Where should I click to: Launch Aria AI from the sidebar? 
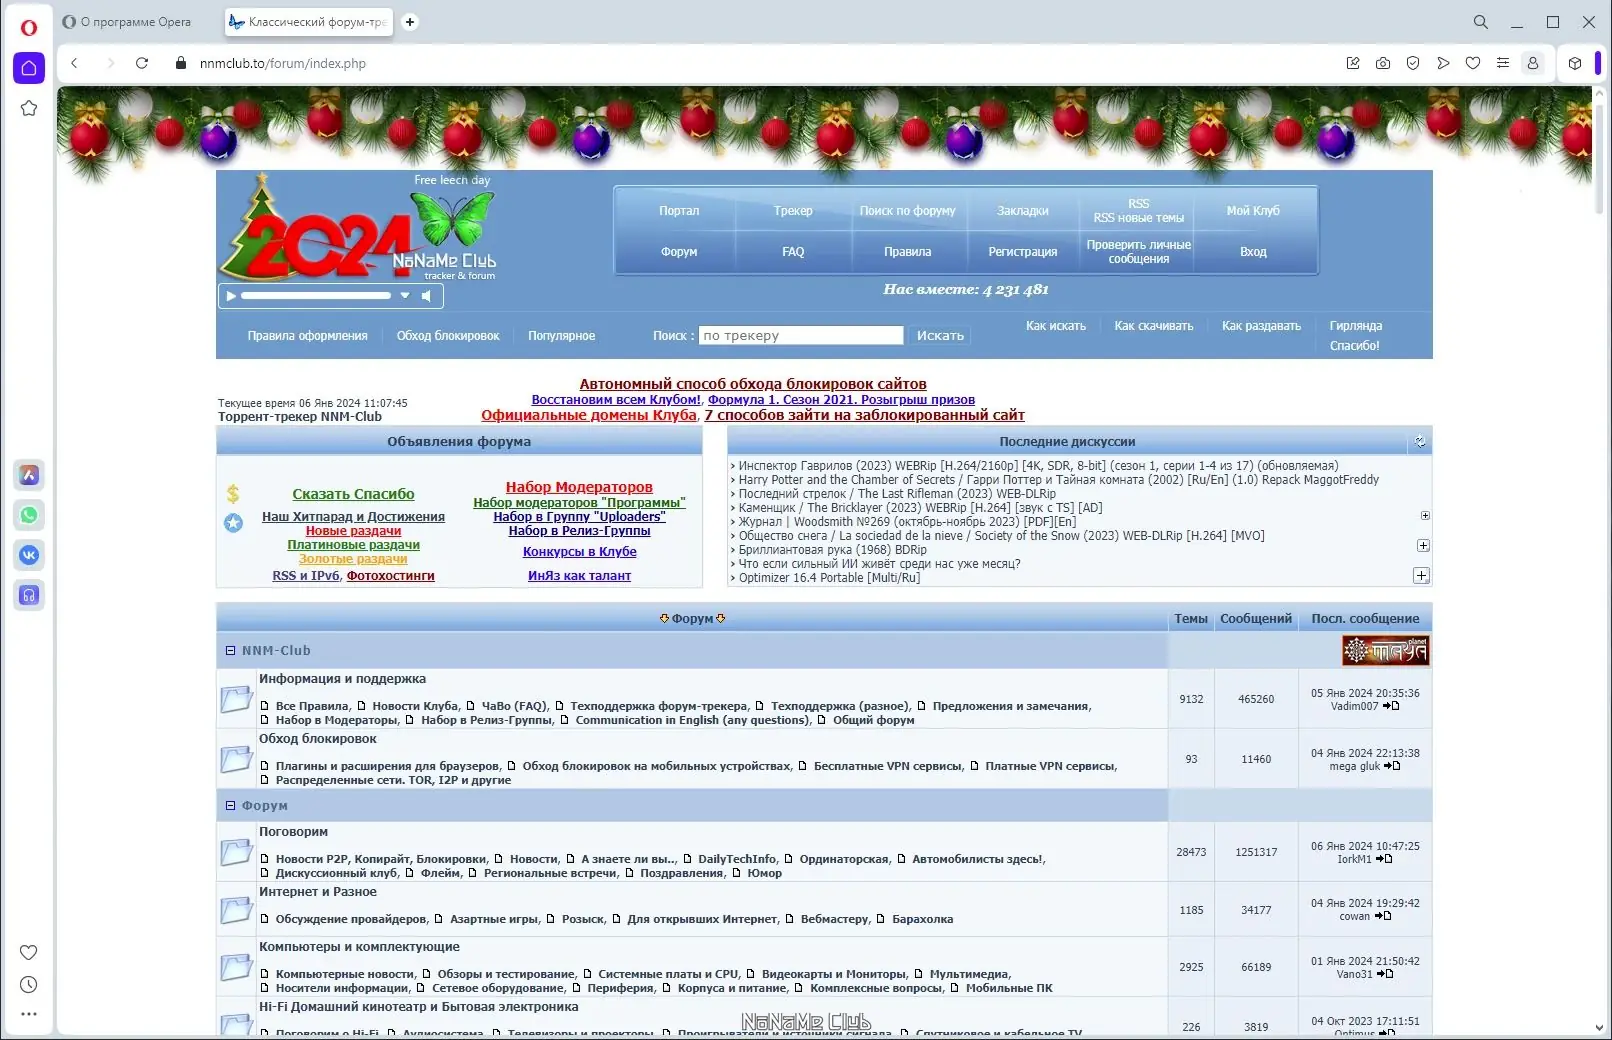(x=29, y=475)
